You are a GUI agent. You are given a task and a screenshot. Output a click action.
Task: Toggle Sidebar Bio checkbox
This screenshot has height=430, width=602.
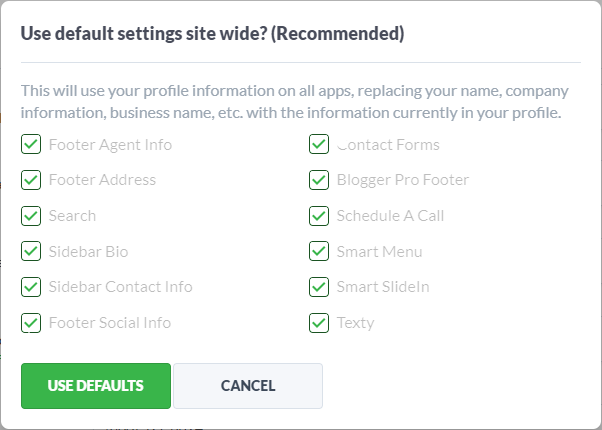(31, 251)
